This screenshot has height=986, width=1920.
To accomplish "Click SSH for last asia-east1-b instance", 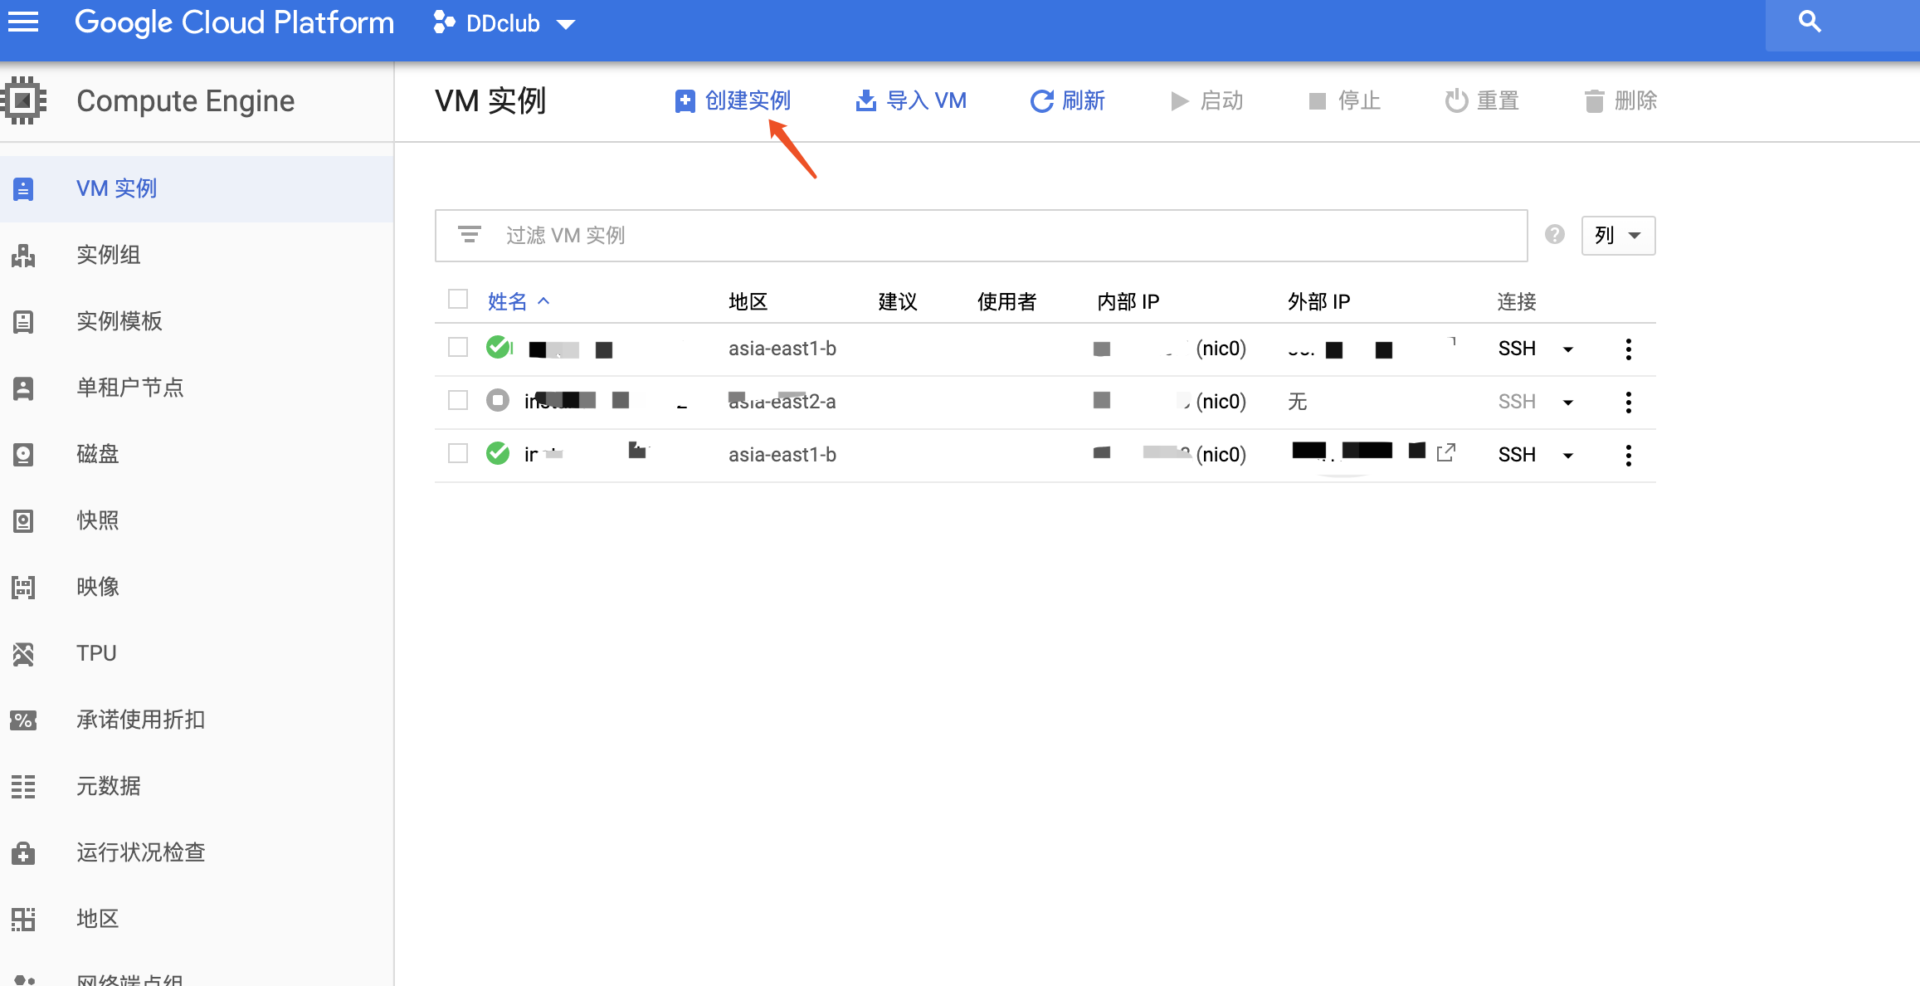I will point(1516,455).
